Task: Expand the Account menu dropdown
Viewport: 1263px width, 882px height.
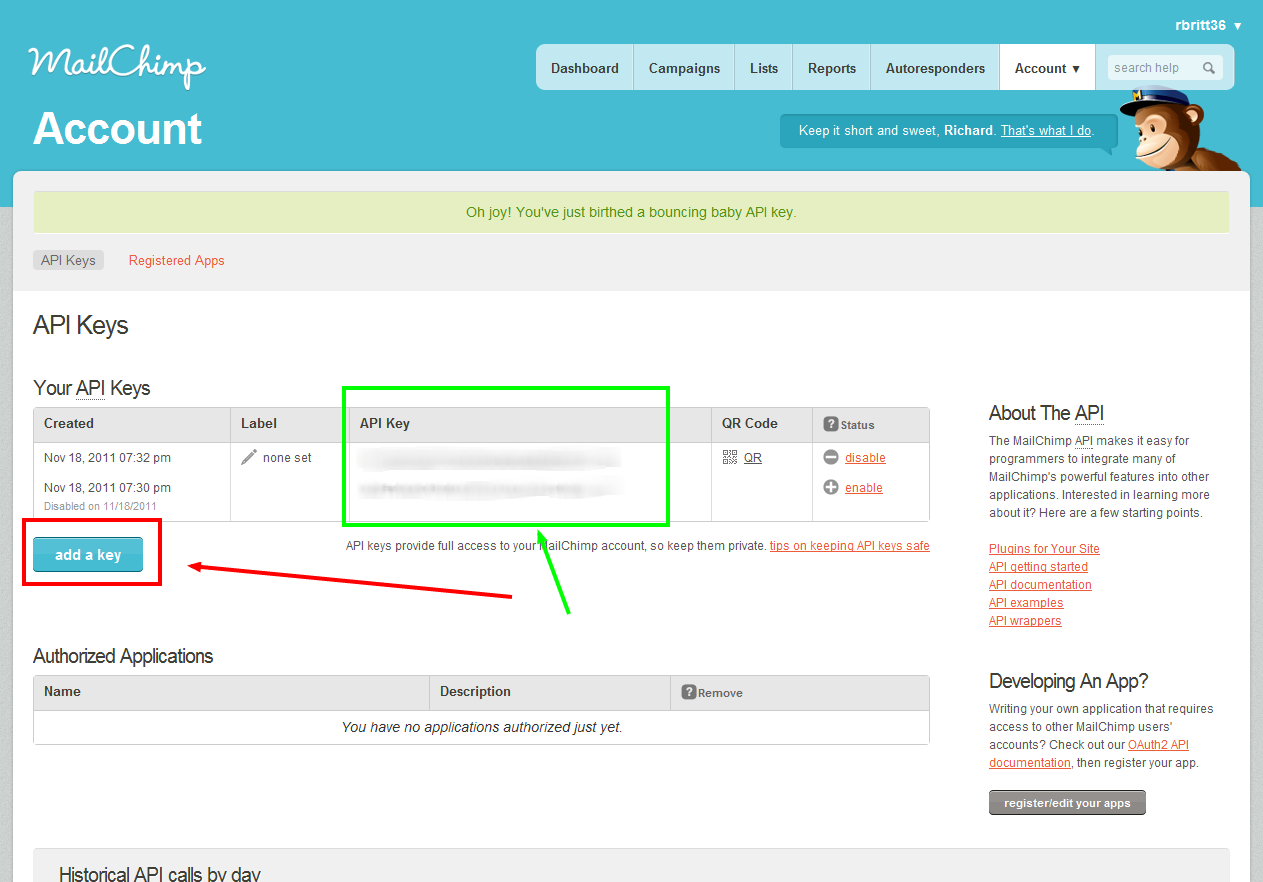Action: (x=1047, y=68)
